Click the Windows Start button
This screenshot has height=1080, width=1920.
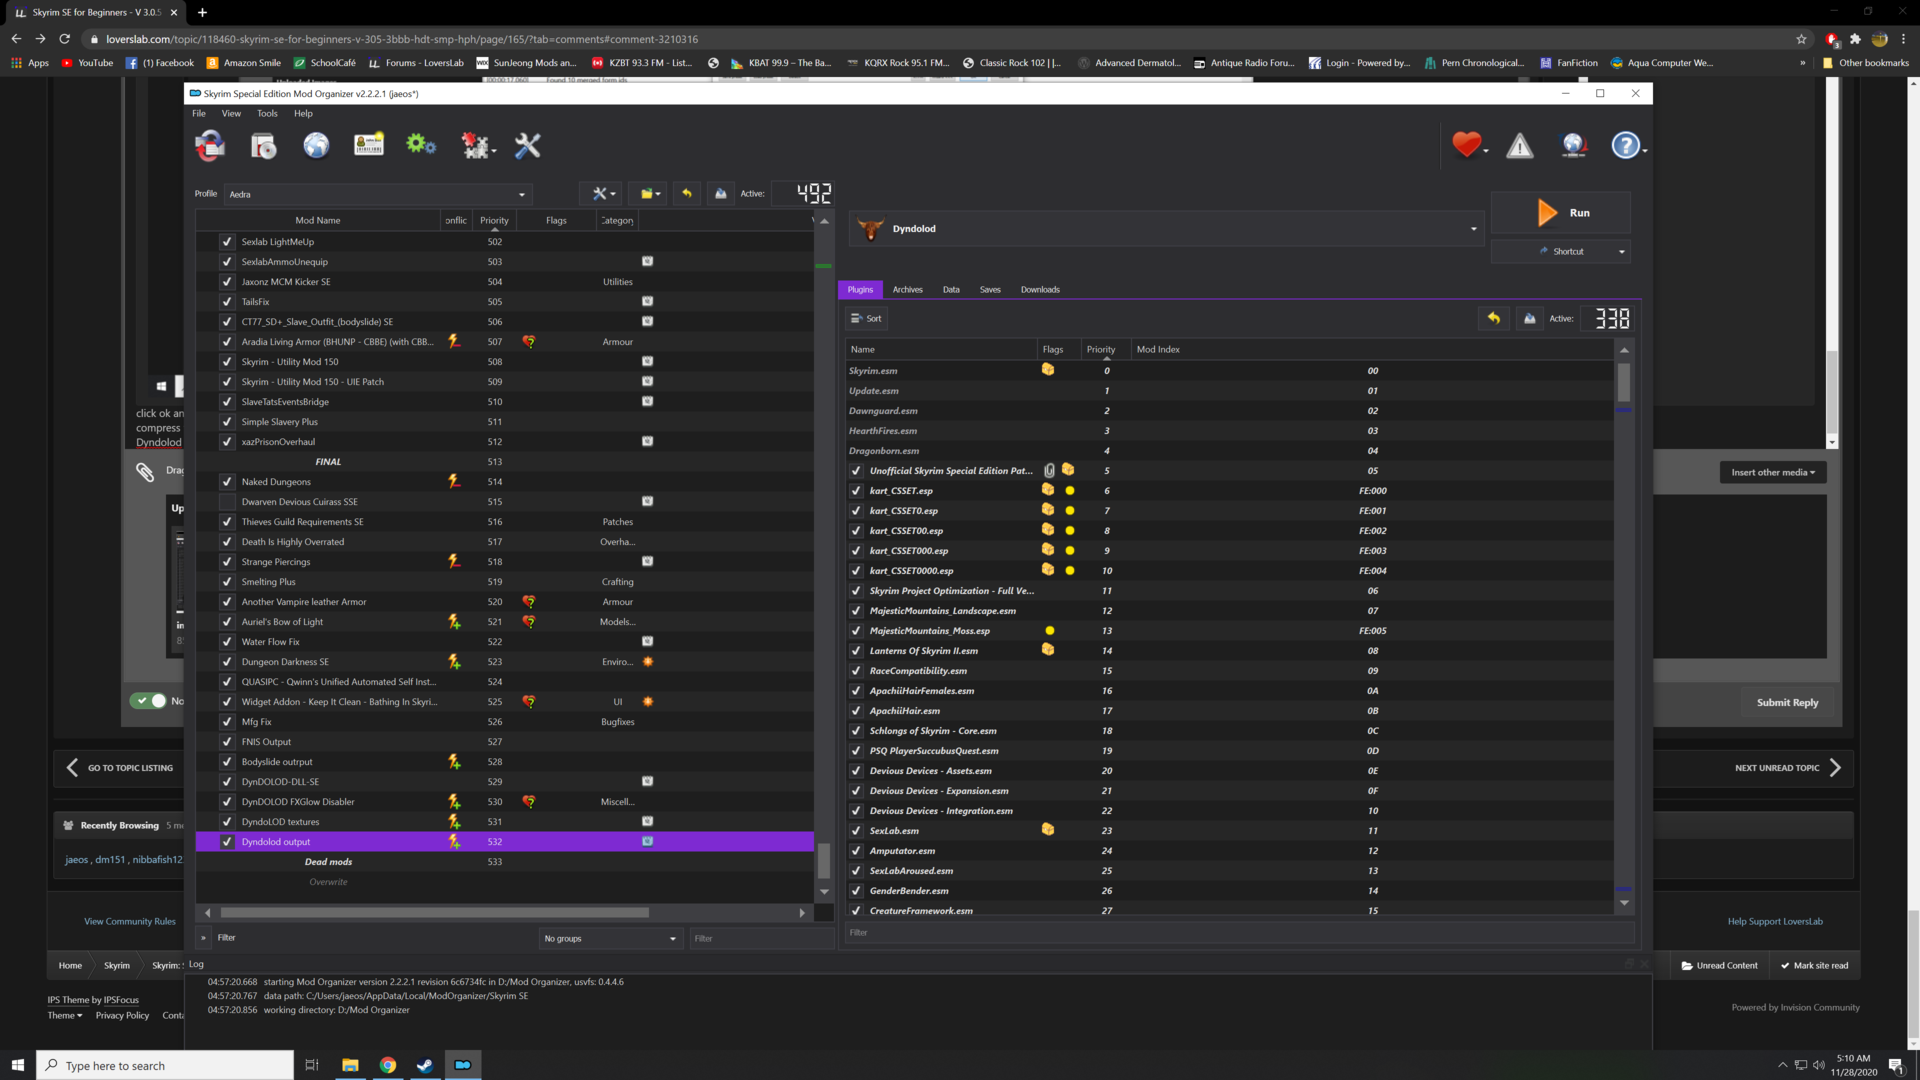click(17, 1065)
